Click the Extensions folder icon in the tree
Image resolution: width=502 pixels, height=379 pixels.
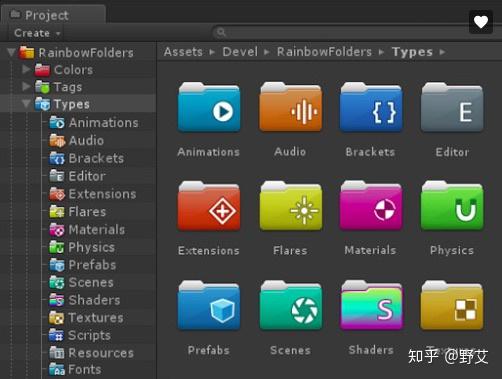click(57, 194)
